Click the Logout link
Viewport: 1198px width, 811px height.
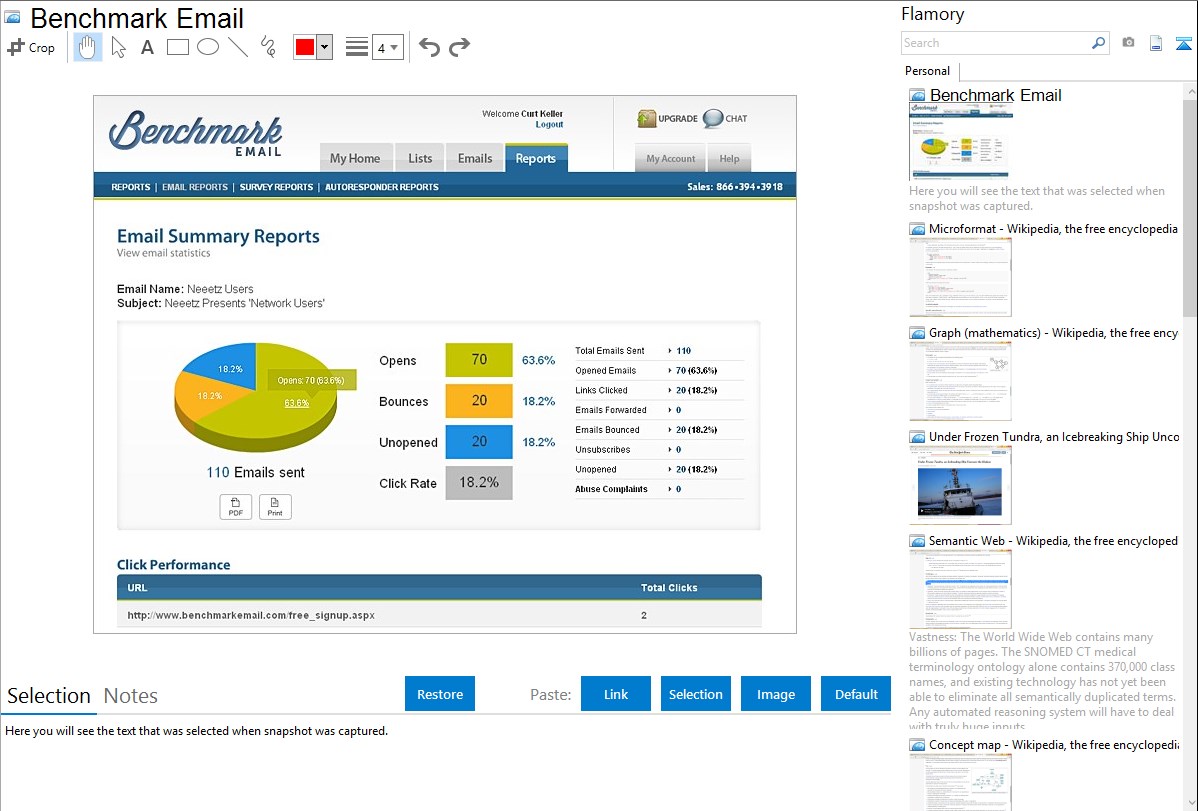click(x=549, y=125)
